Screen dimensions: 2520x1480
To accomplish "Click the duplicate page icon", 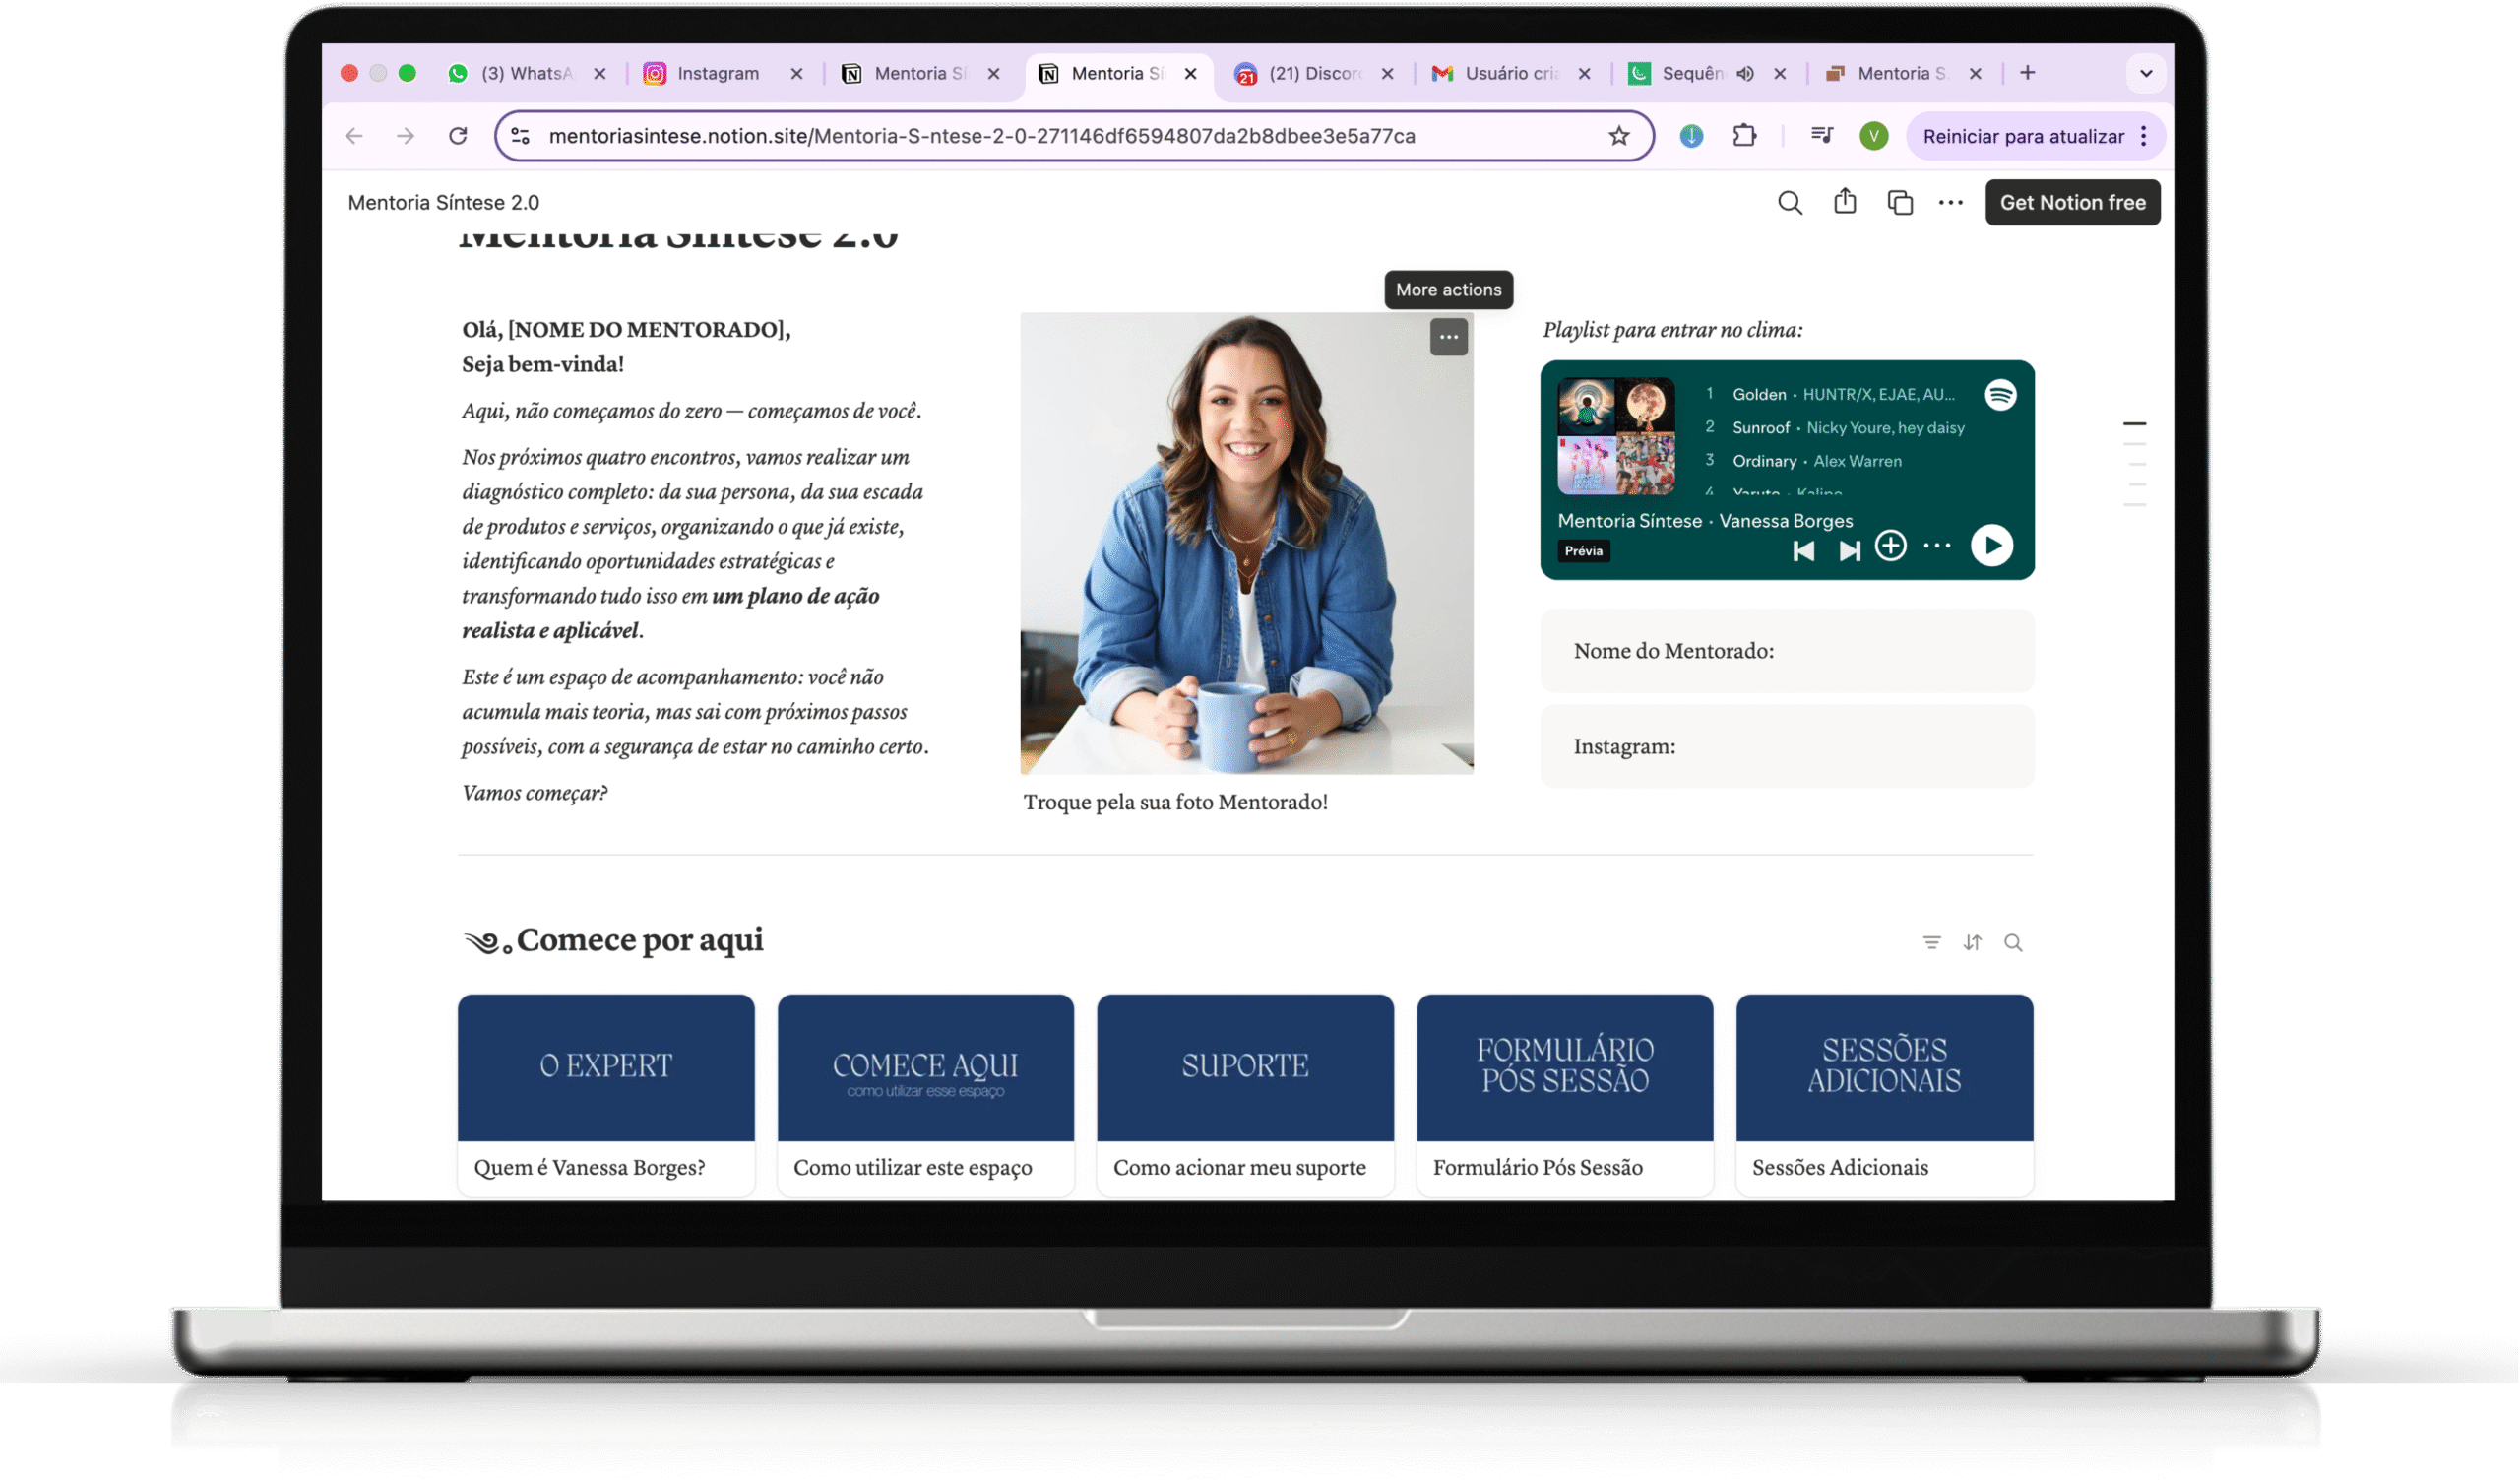I will coord(1899,203).
